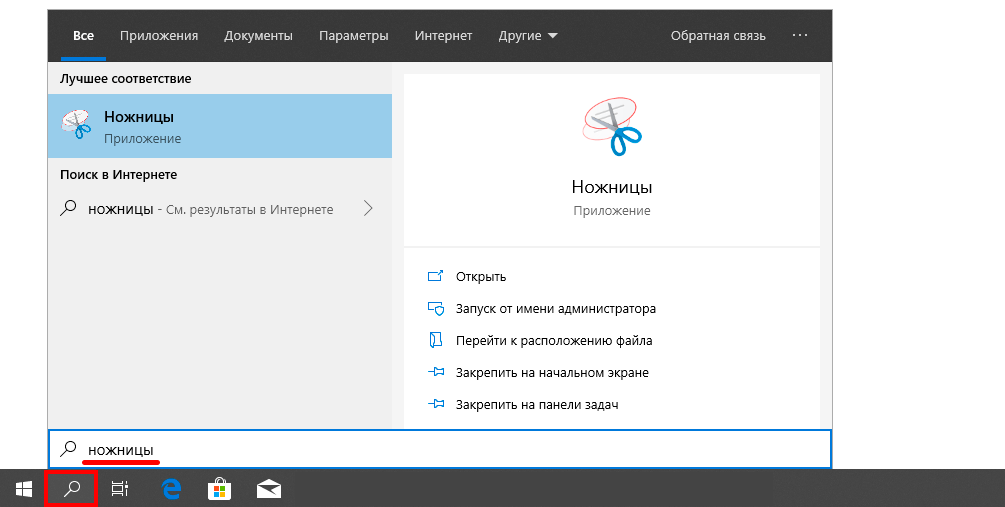Click Открыть to launch Ножницы
This screenshot has height=507, width=1005.
point(481,276)
